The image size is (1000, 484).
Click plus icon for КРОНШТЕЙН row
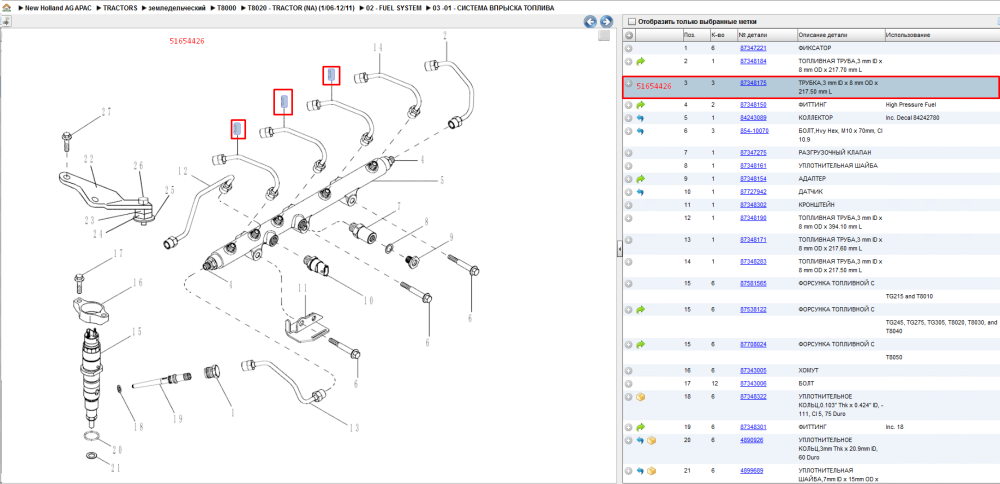click(x=629, y=205)
